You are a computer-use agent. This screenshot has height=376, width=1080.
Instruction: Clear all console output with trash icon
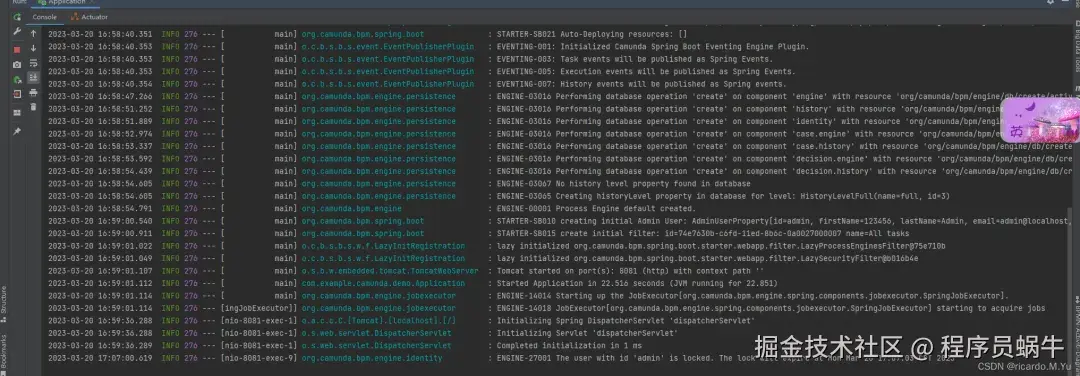pyautogui.click(x=33, y=107)
